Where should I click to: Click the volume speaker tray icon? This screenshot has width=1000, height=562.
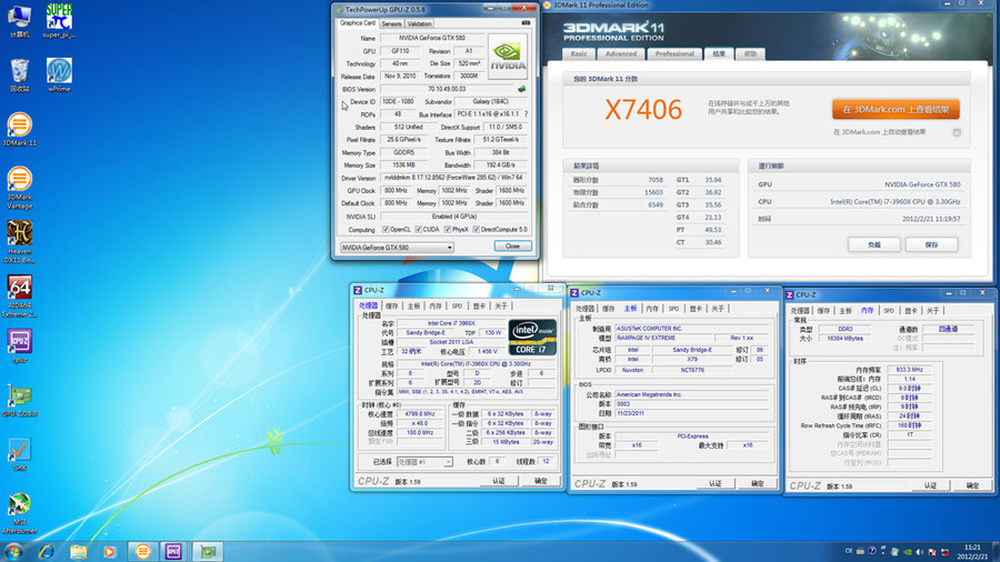click(919, 552)
